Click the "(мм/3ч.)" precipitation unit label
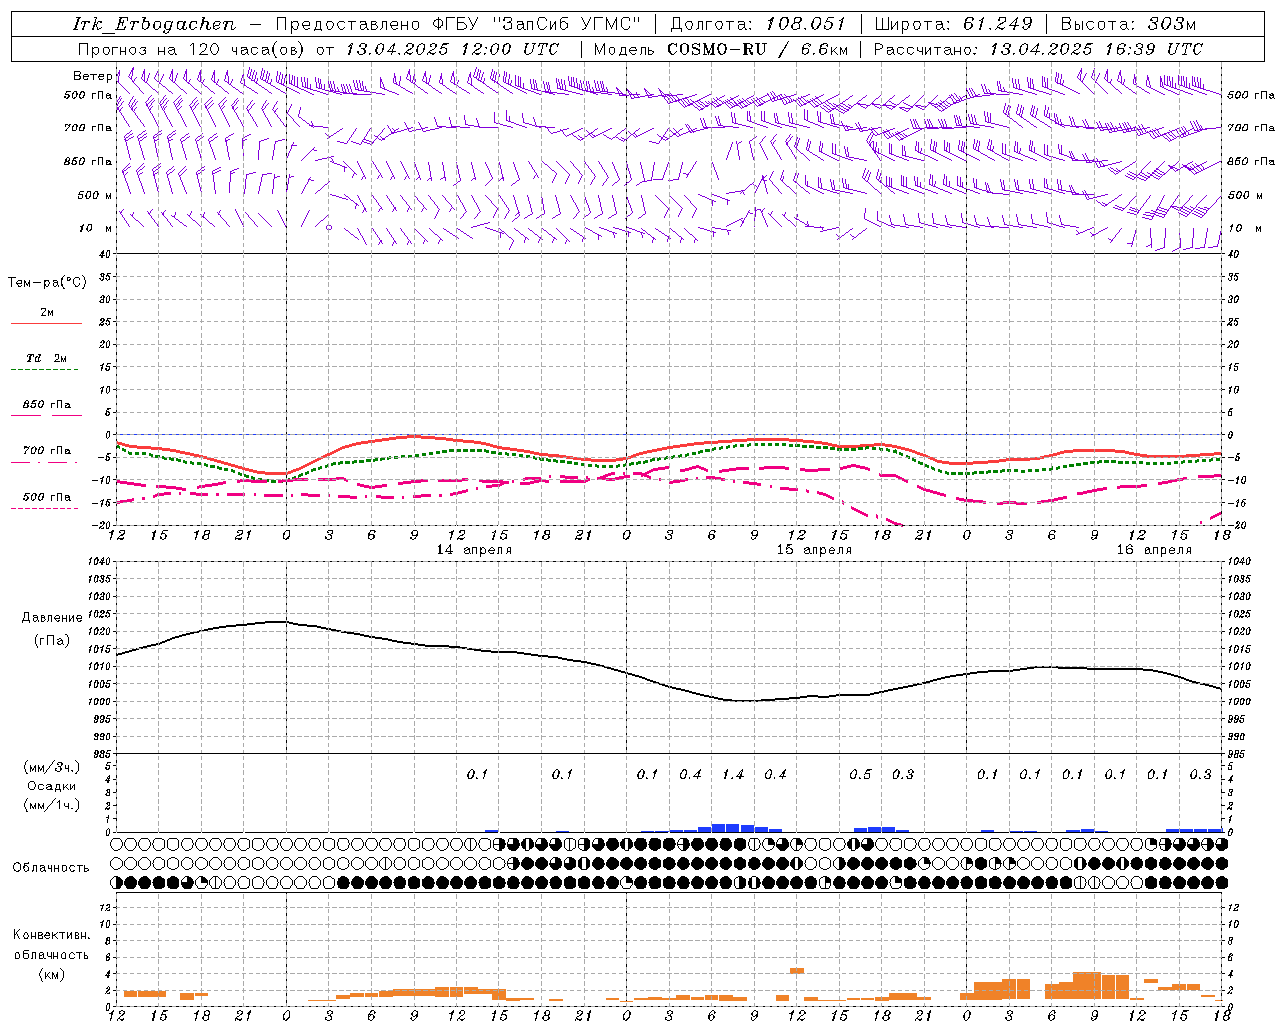 click(52, 767)
